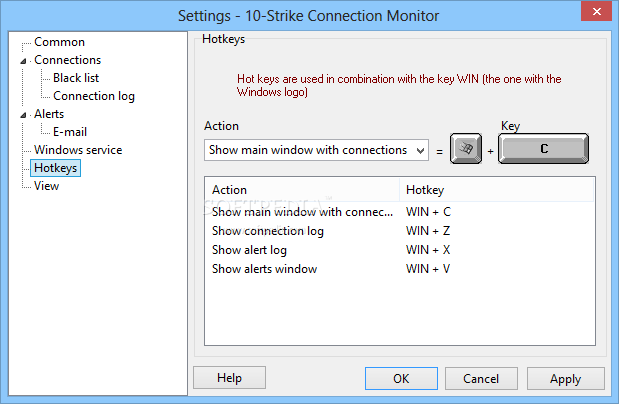The image size is (619, 404).
Task: Select the Show alerts window row
Action: (x=400, y=269)
